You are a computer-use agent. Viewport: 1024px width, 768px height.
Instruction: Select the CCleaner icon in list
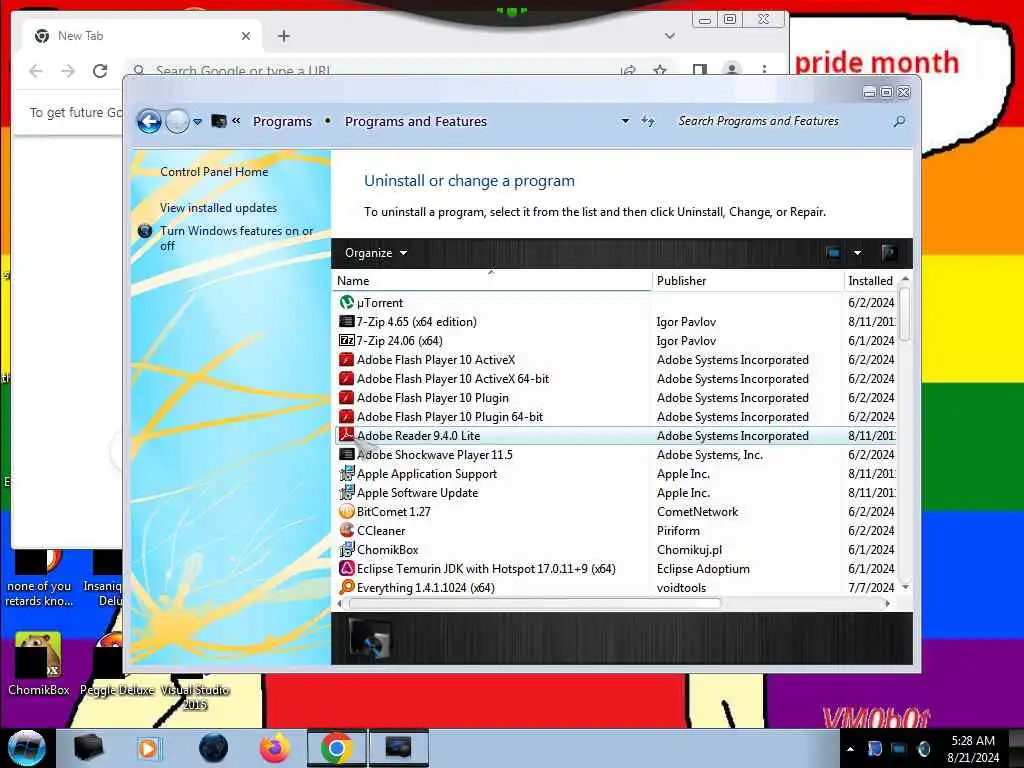[x=346, y=530]
